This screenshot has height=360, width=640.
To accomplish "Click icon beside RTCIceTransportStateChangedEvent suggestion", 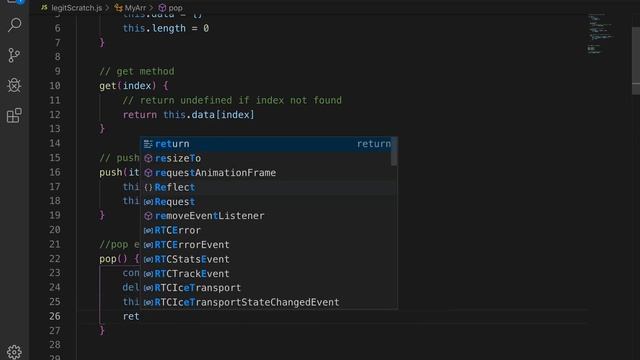I will click(x=148, y=302).
